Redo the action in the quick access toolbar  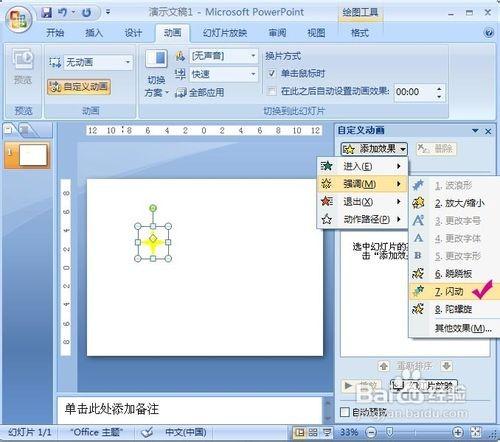pyautogui.click(x=86, y=13)
